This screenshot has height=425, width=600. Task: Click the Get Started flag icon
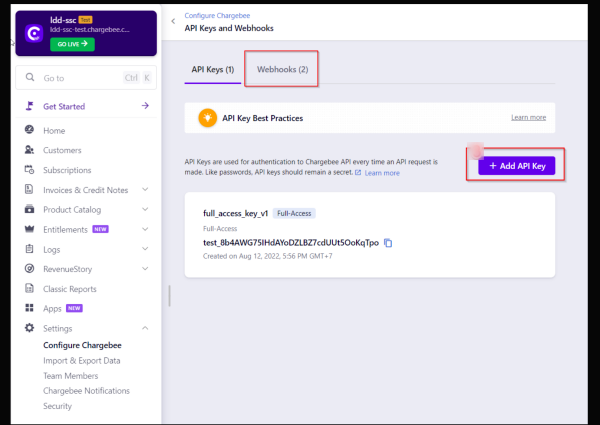pyautogui.click(x=29, y=106)
